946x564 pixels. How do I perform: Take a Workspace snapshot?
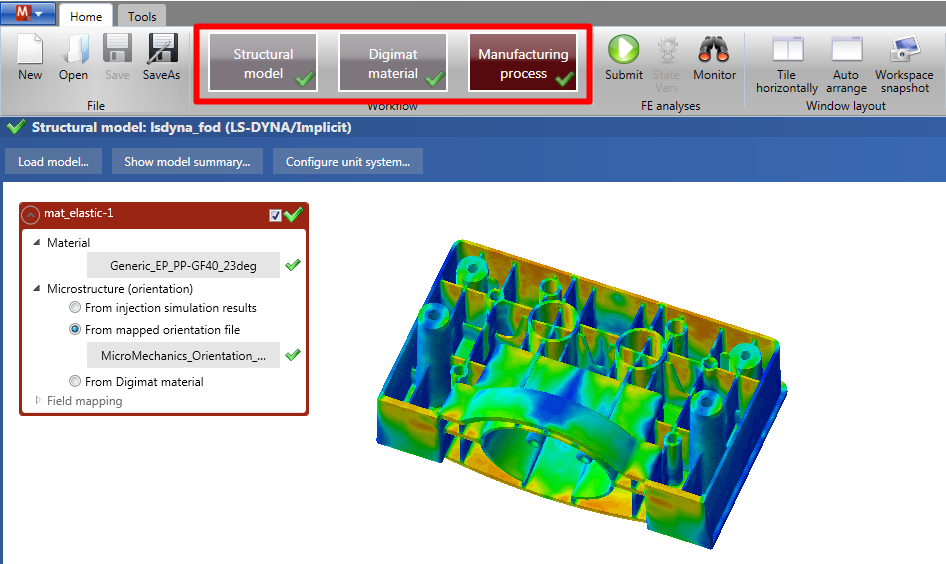(904, 49)
